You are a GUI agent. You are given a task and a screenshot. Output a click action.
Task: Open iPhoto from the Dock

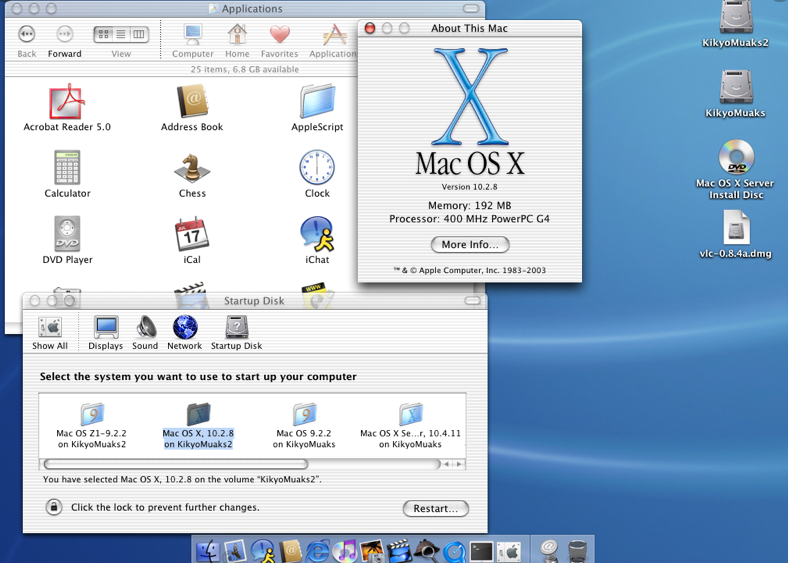(x=372, y=550)
